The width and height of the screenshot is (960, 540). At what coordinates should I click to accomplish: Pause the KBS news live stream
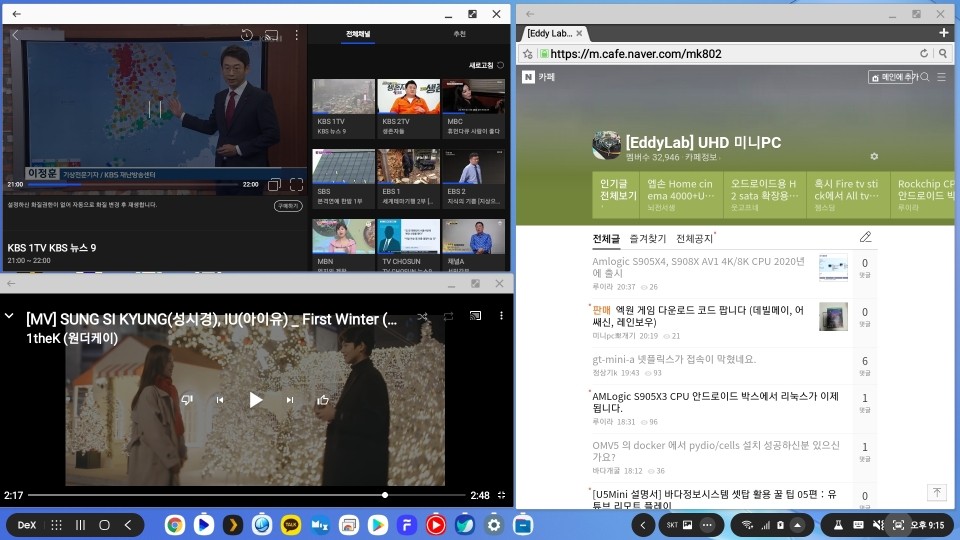pyautogui.click(x=155, y=110)
